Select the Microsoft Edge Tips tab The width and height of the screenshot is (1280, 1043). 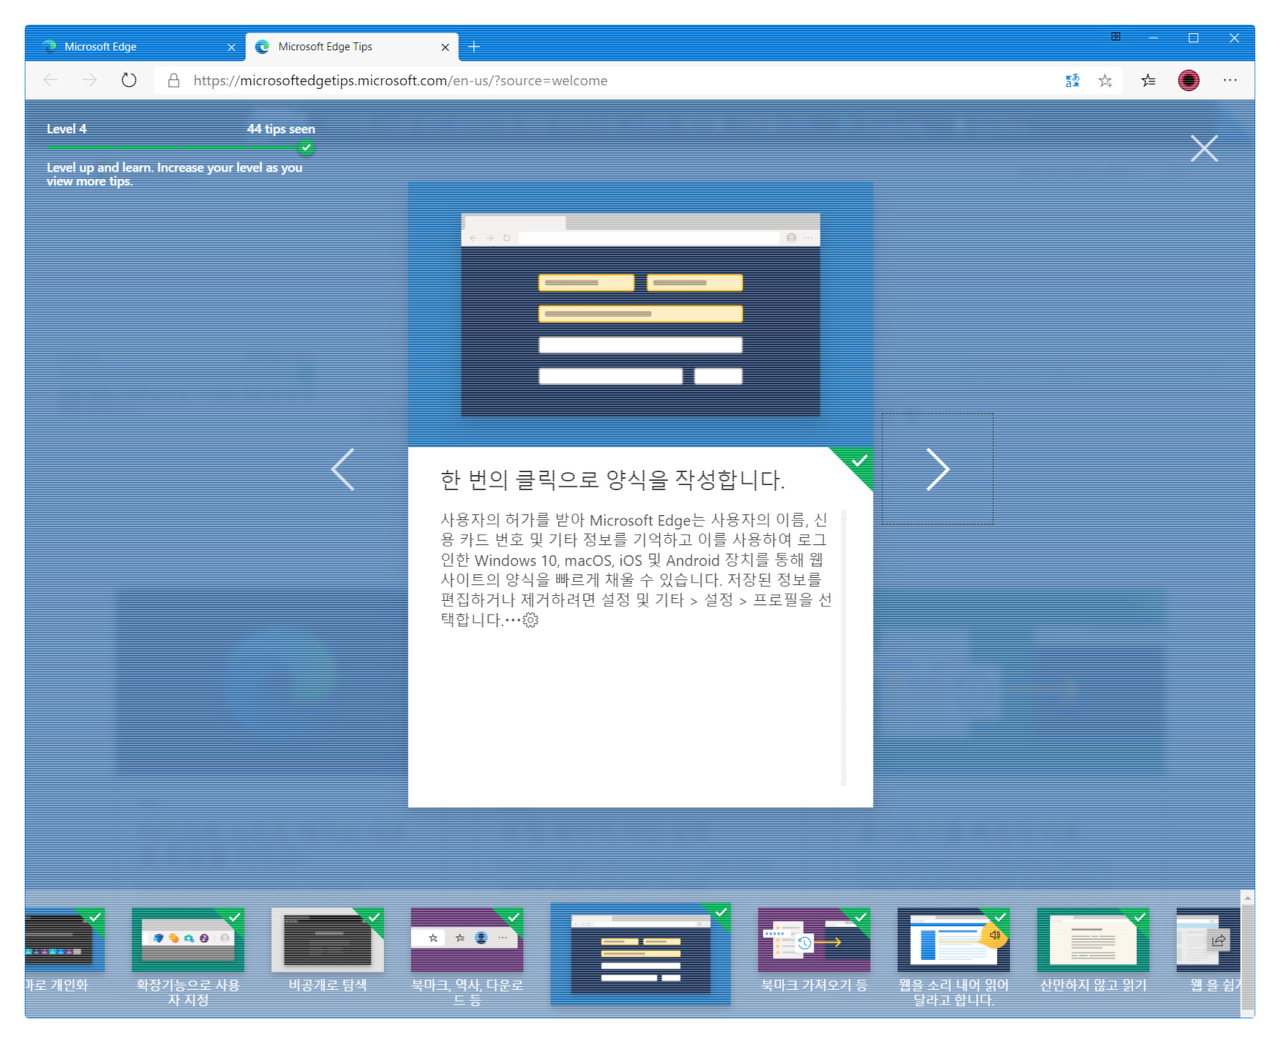pyautogui.click(x=350, y=47)
